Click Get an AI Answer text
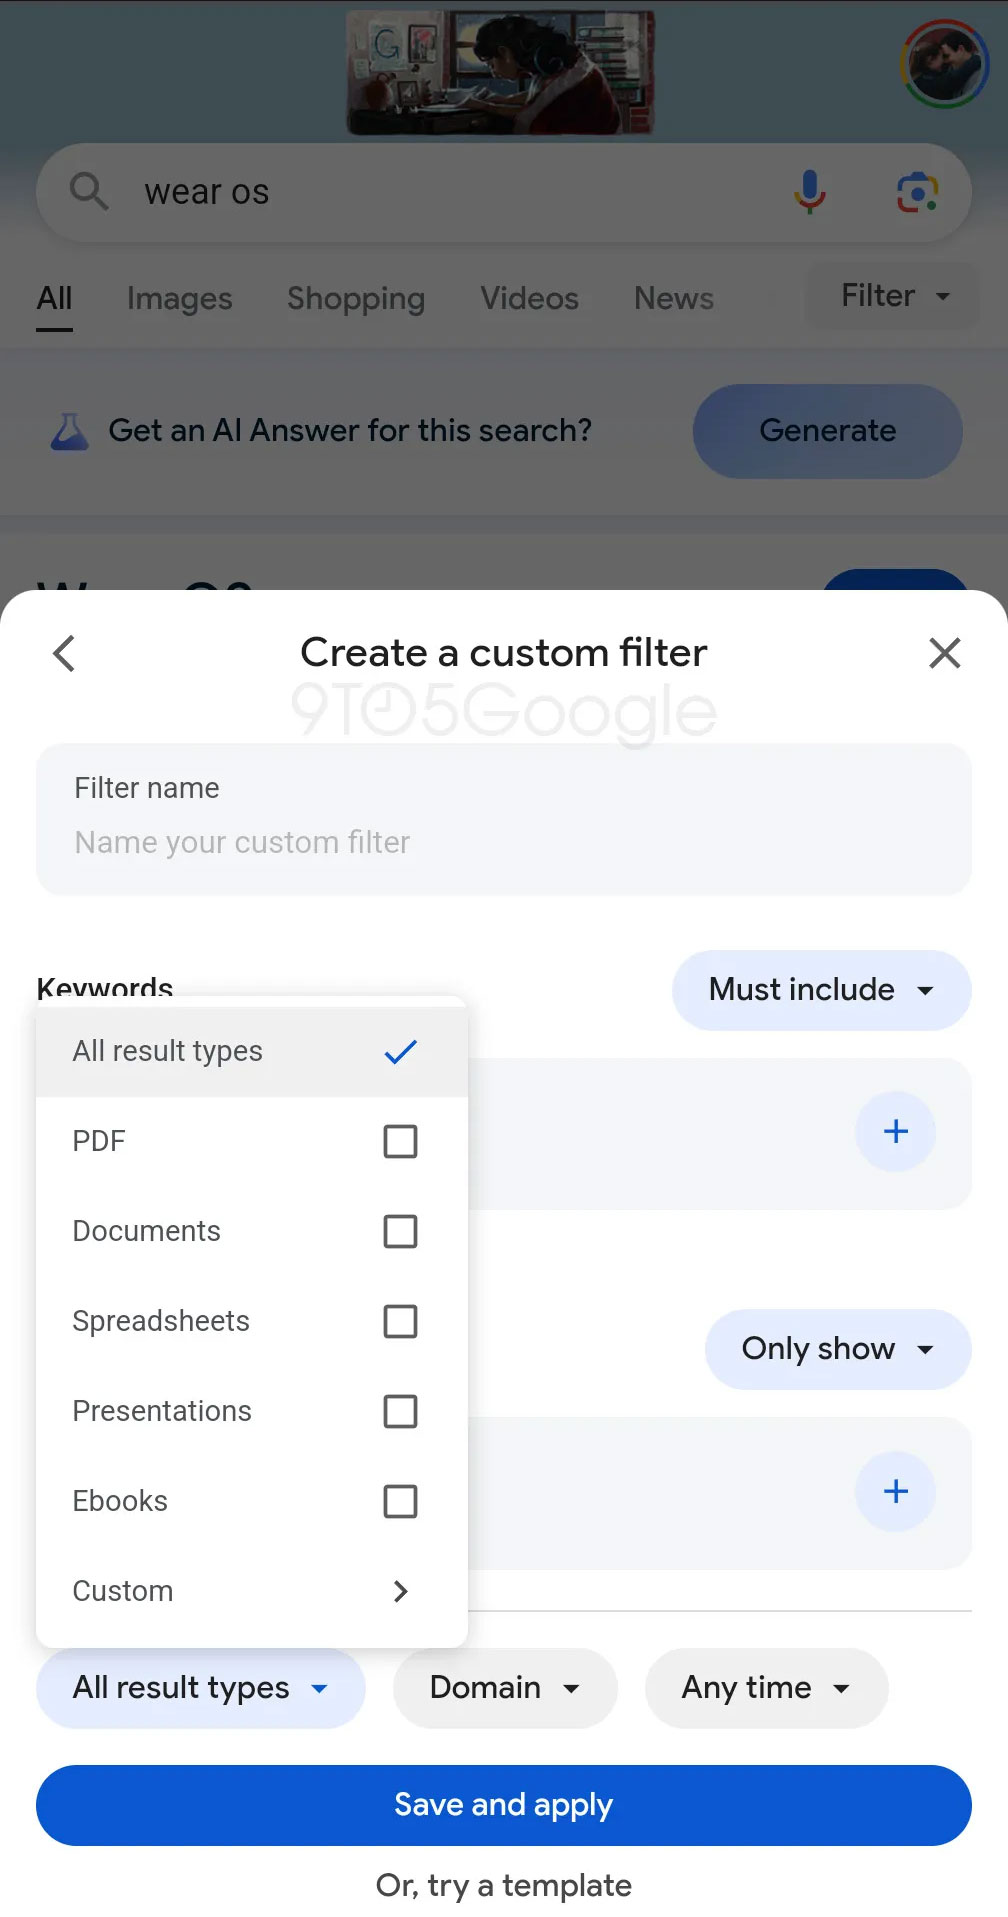The height and width of the screenshot is (1917, 1008). pyautogui.click(x=350, y=431)
